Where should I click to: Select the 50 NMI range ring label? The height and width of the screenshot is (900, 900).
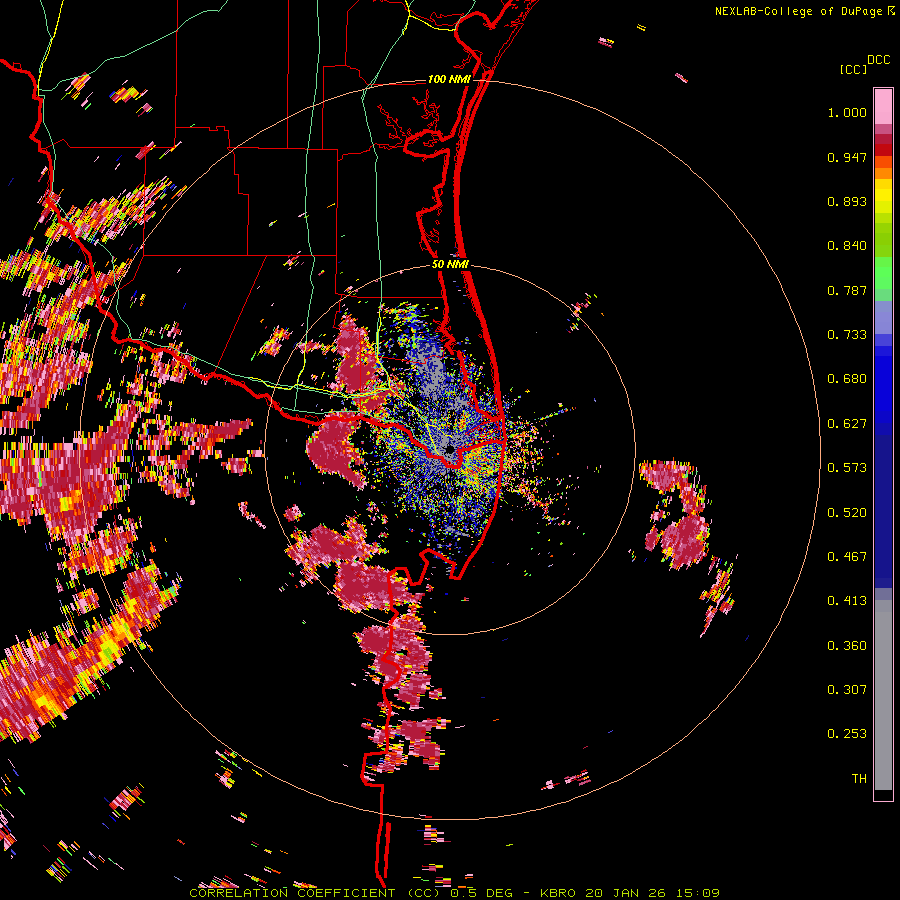[450, 265]
